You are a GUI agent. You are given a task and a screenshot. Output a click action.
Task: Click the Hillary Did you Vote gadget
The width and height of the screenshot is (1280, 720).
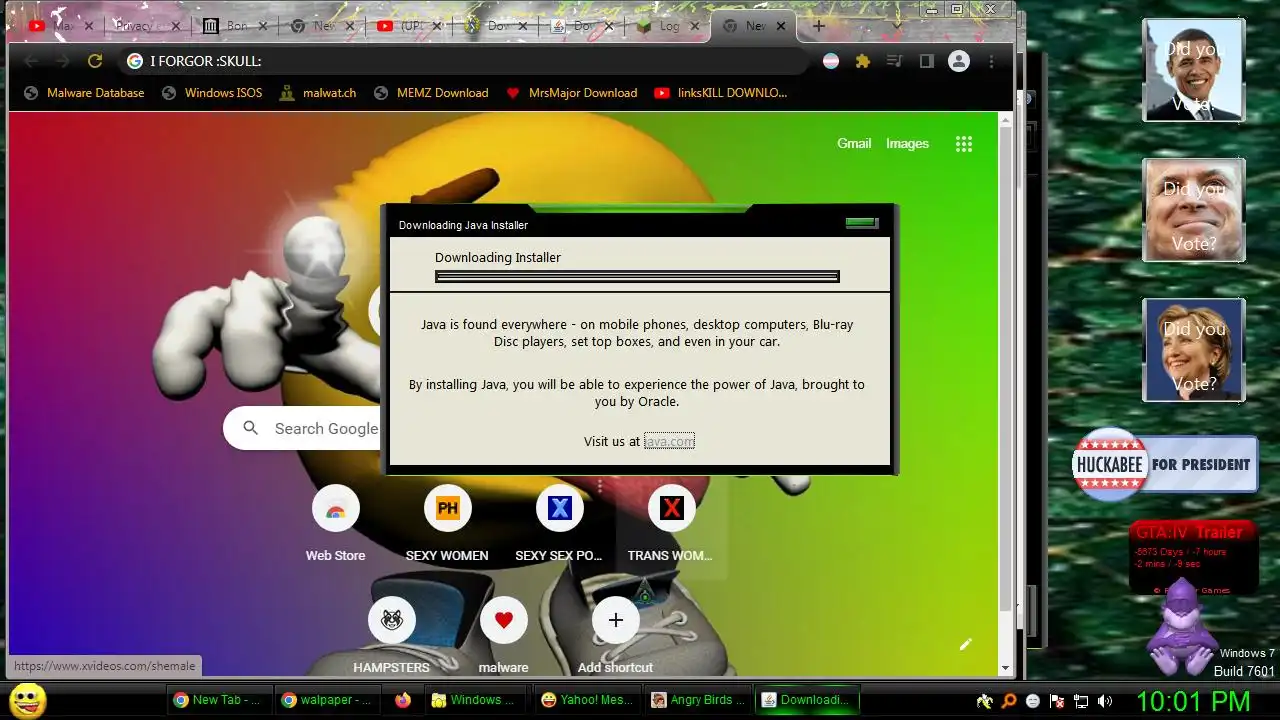(x=1194, y=350)
